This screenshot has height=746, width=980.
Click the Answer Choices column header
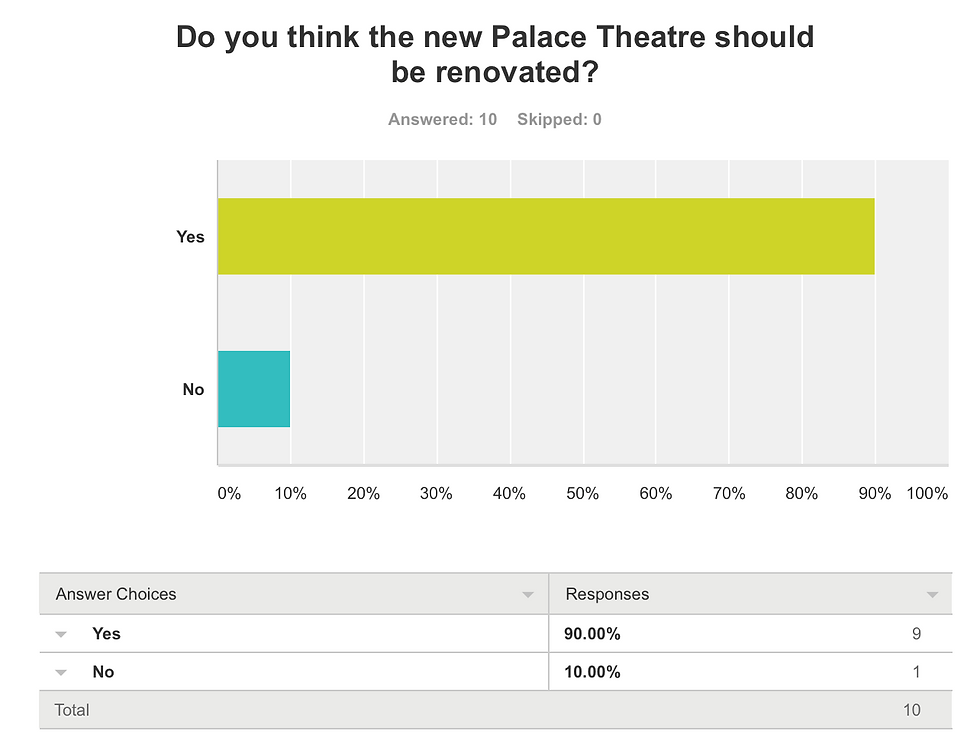[116, 594]
